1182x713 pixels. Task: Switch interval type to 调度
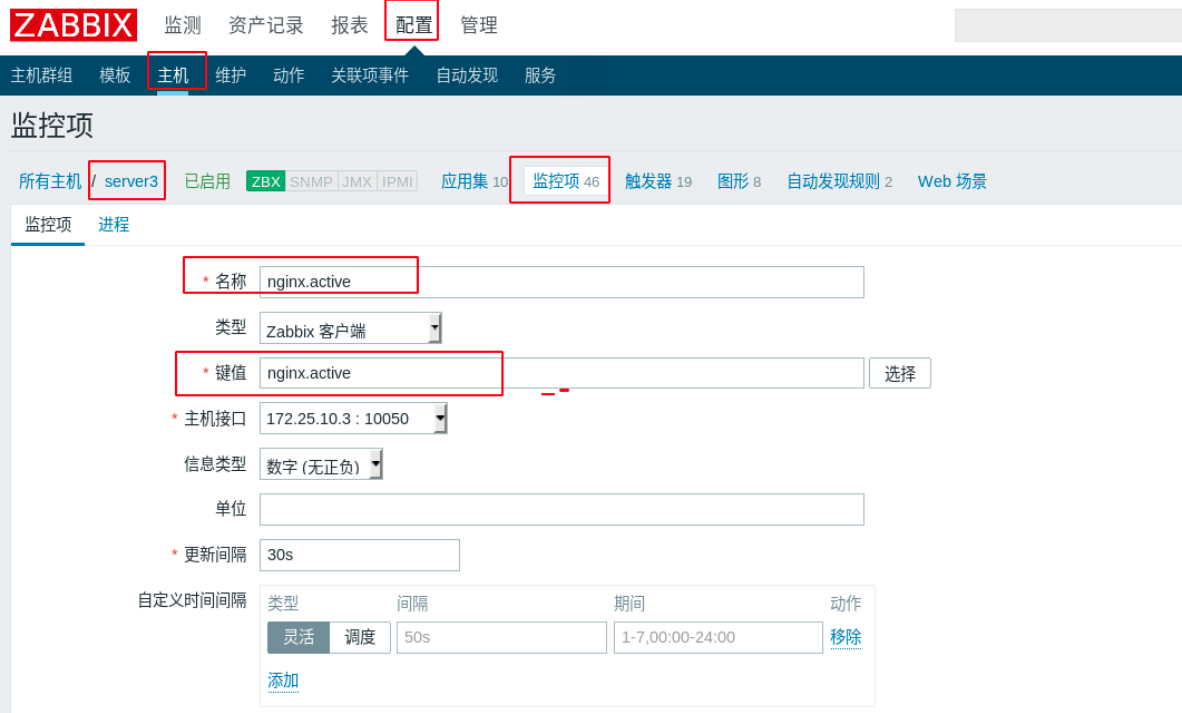tap(360, 637)
